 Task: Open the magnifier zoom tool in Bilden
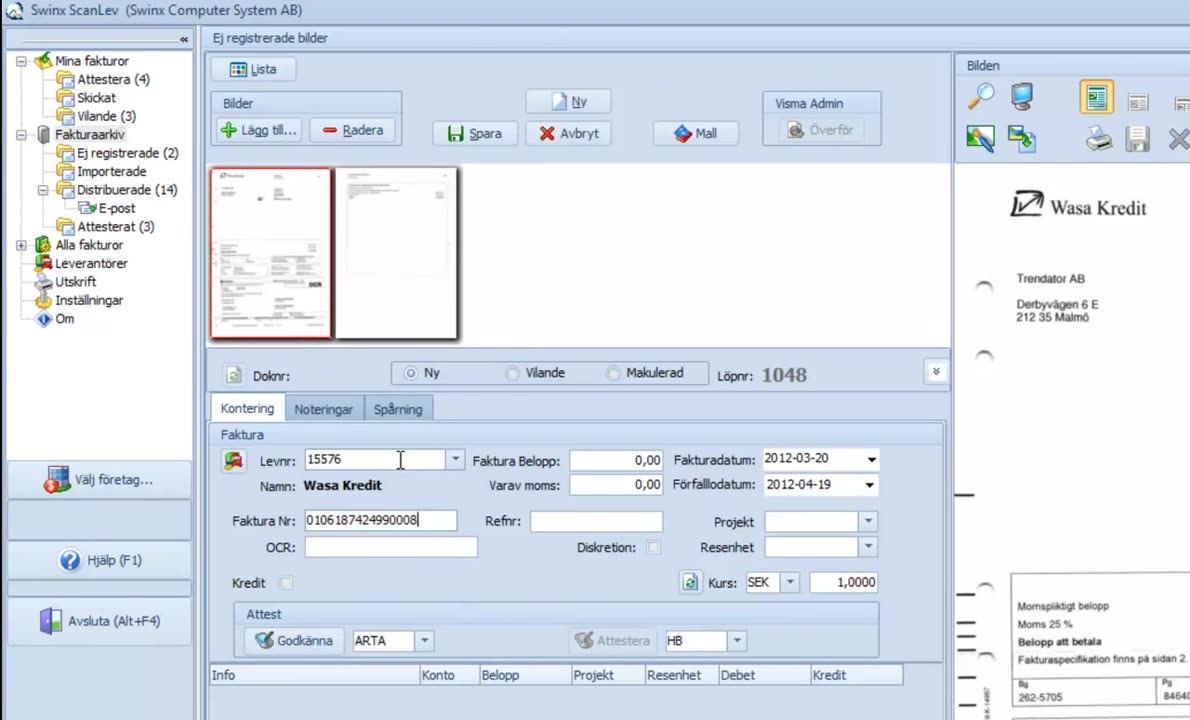[x=981, y=97]
